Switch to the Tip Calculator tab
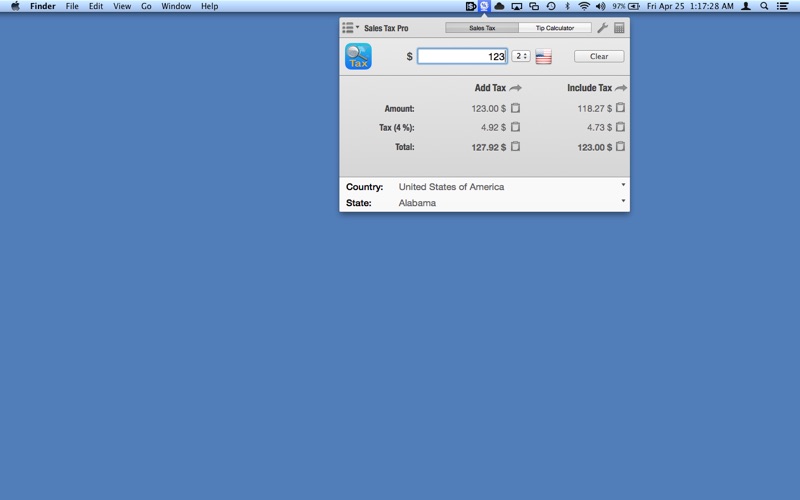 point(555,28)
